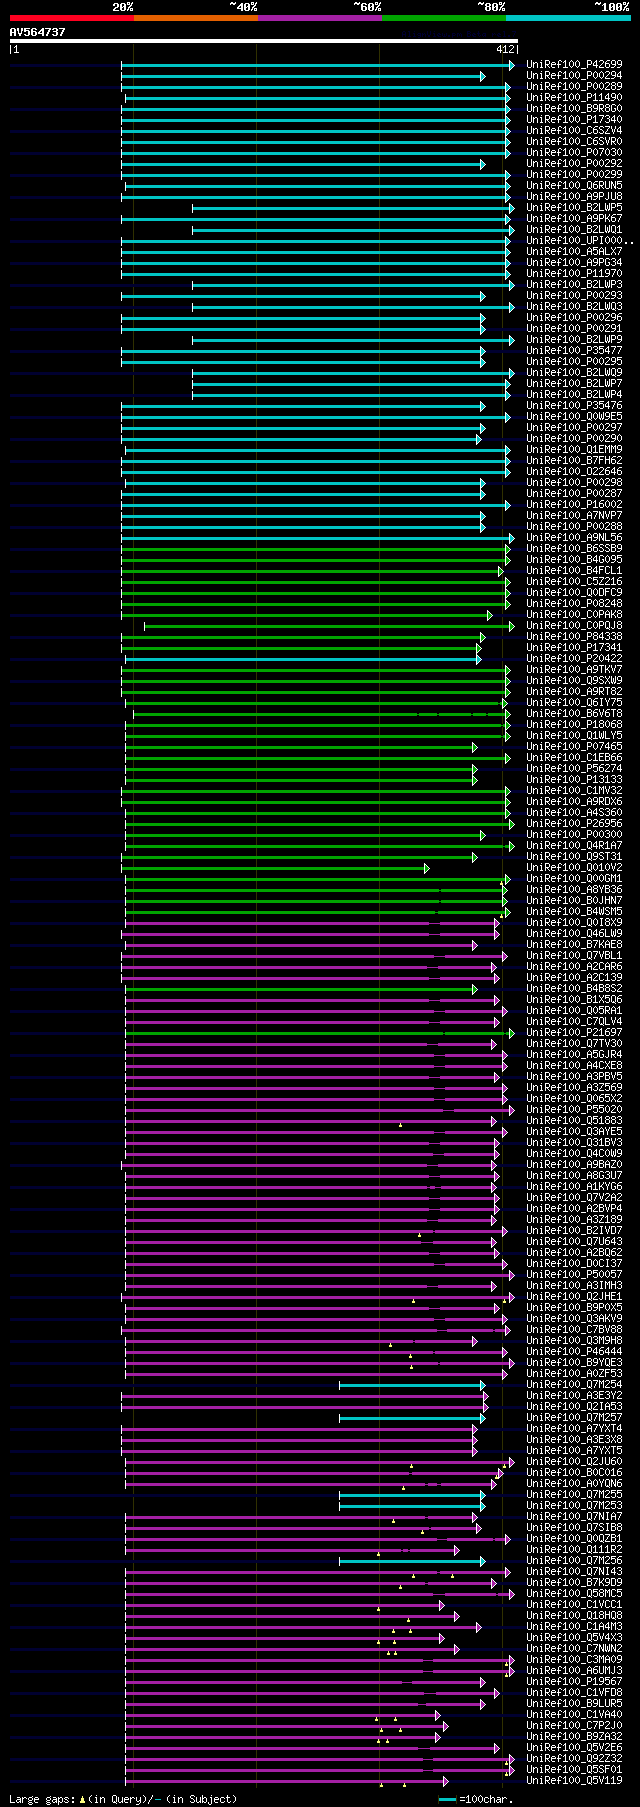This screenshot has height=1807, width=640.
Task: Click the hit label UniRef100_P35477
Action: 574,351
